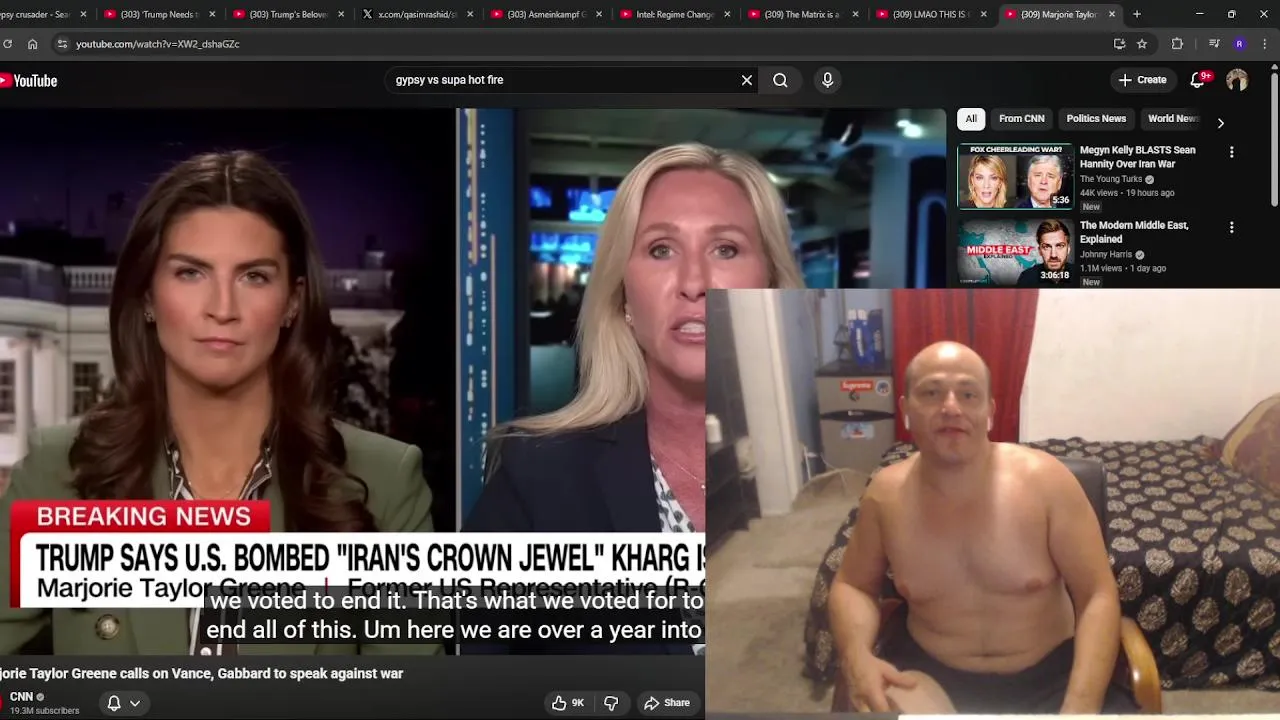Select the 'World News' filter chip

coord(1172,119)
